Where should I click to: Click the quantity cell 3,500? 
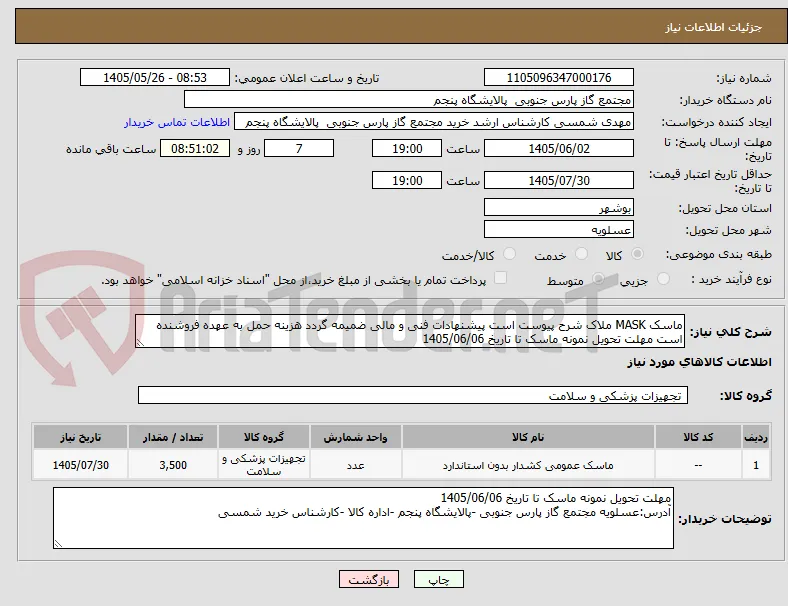pos(173,465)
